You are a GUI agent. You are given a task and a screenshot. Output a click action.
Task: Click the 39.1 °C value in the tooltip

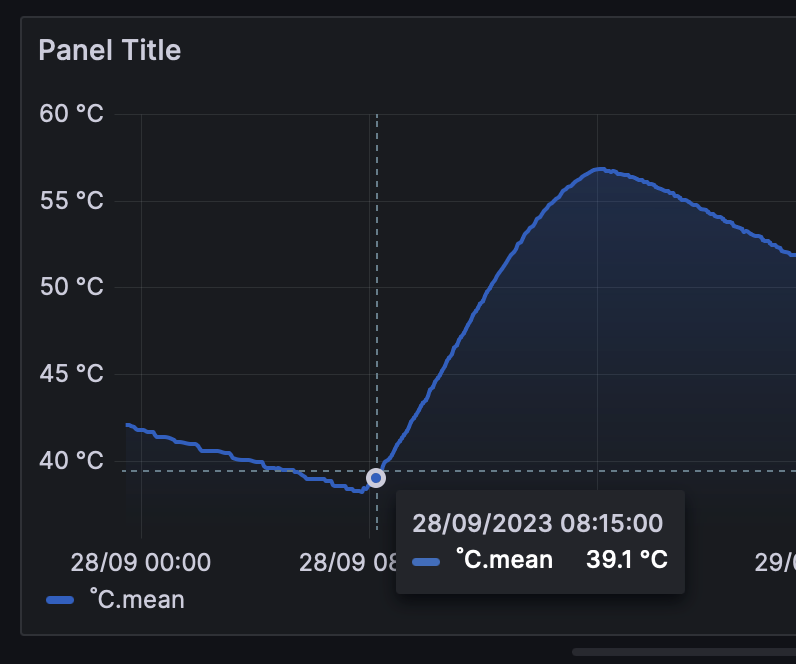coord(627,559)
